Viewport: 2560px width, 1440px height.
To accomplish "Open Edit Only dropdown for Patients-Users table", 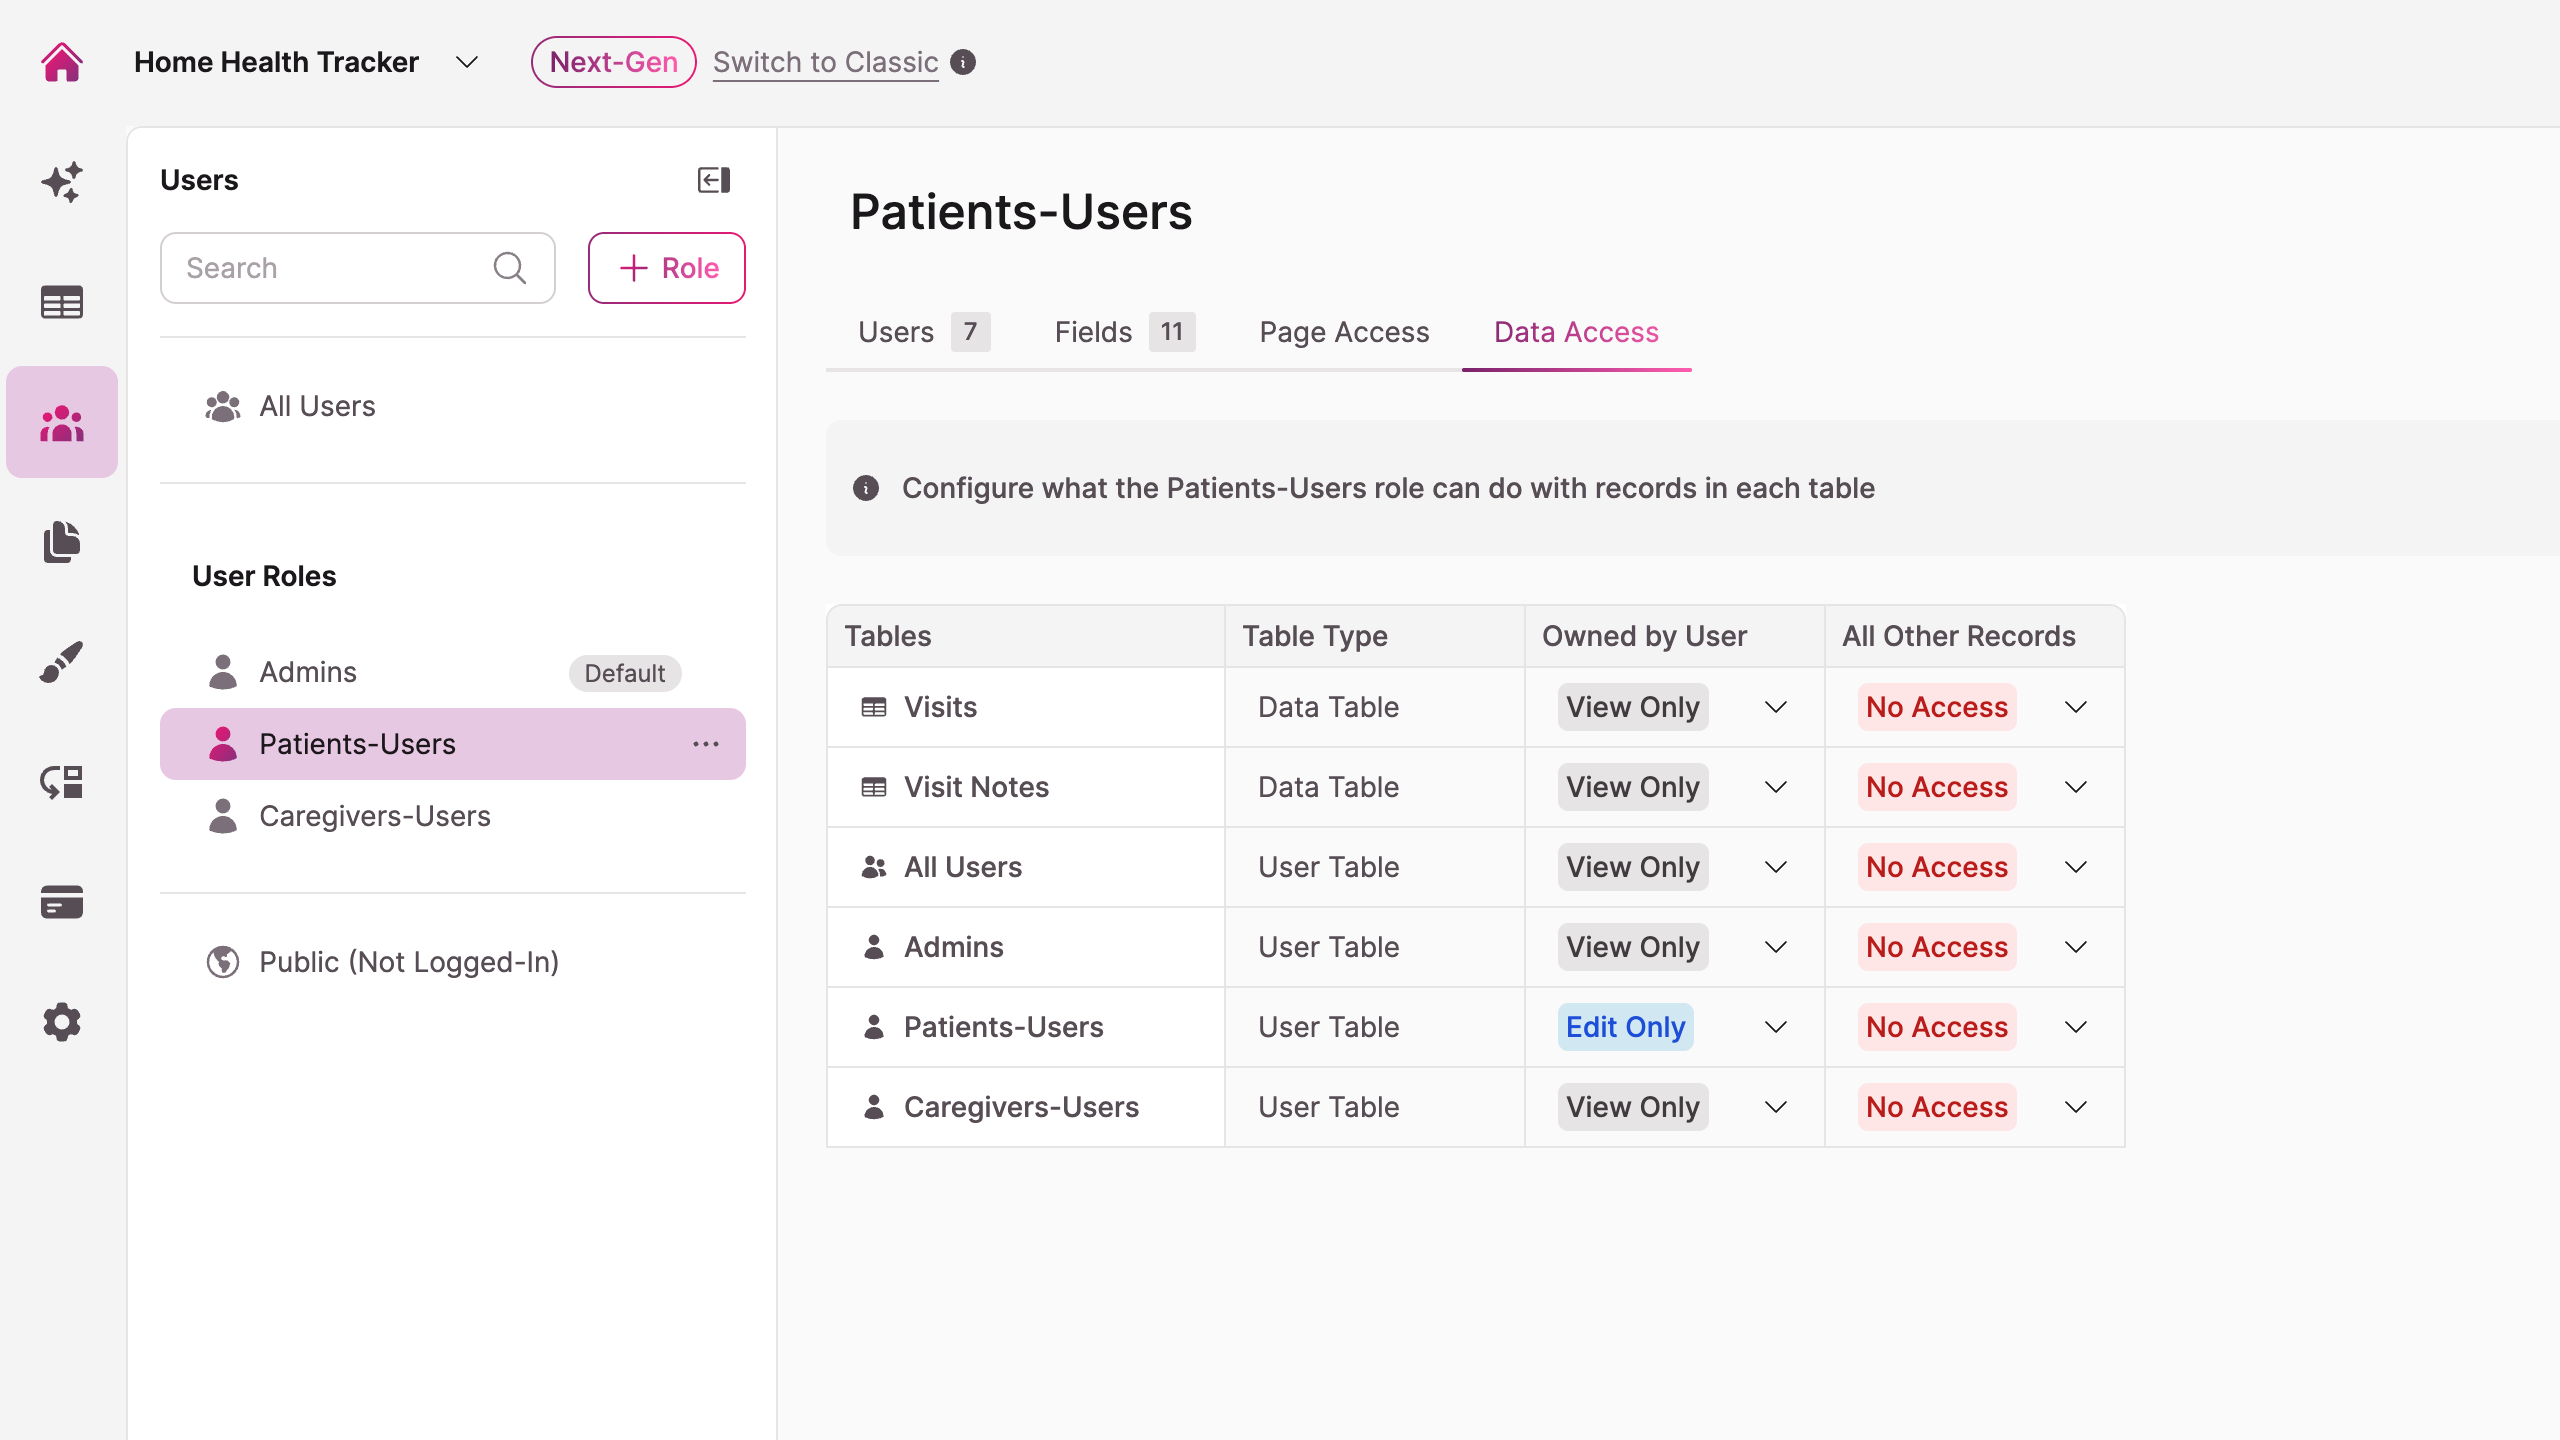I will [1674, 1027].
